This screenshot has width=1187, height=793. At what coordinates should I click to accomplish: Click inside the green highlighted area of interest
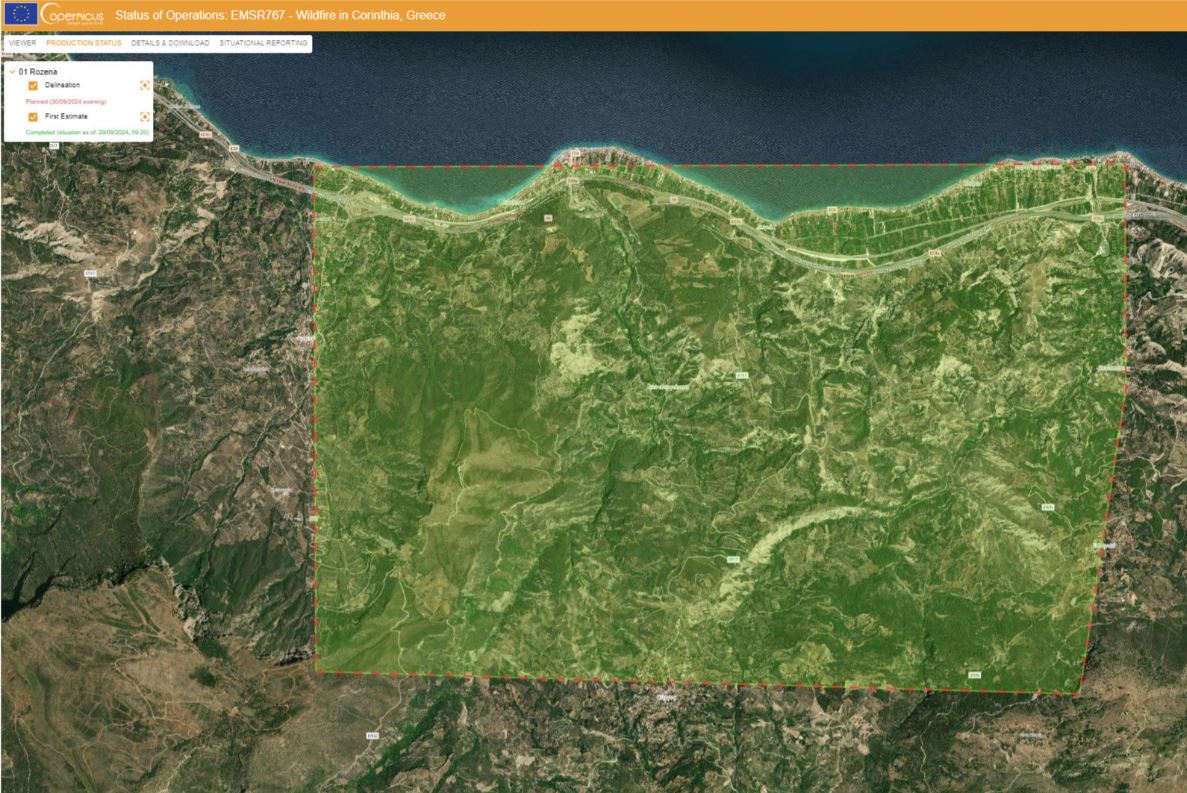(700, 450)
